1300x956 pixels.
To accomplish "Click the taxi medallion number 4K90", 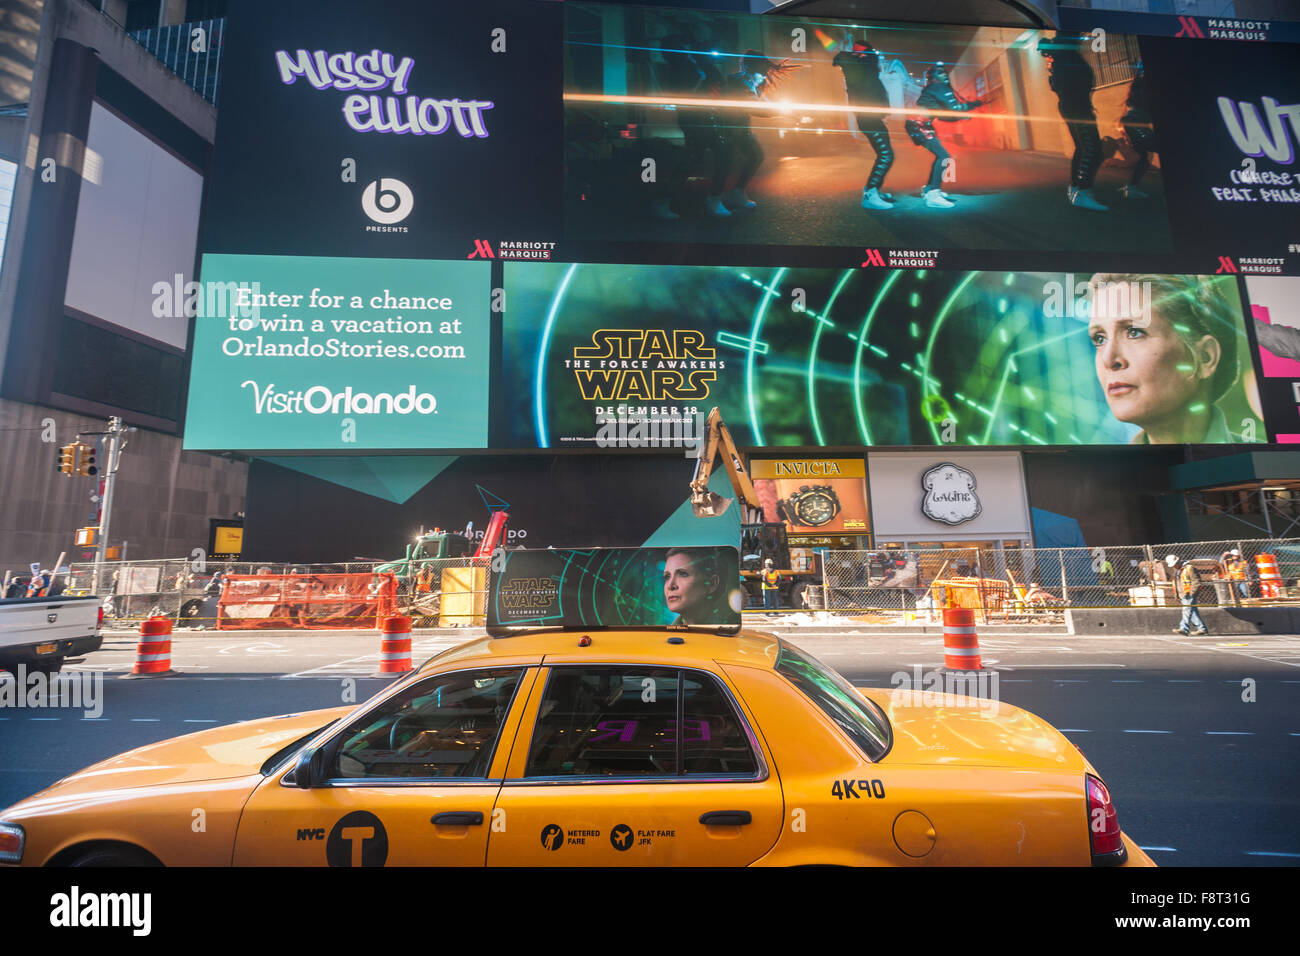I will tap(857, 789).
